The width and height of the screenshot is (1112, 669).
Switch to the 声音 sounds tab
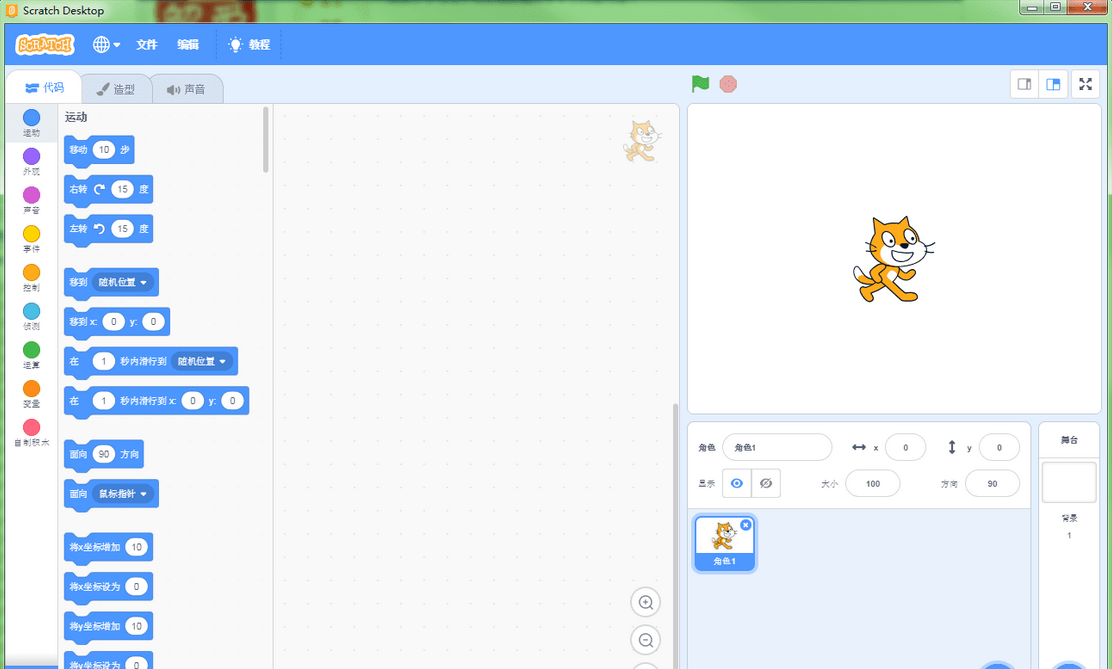point(187,89)
